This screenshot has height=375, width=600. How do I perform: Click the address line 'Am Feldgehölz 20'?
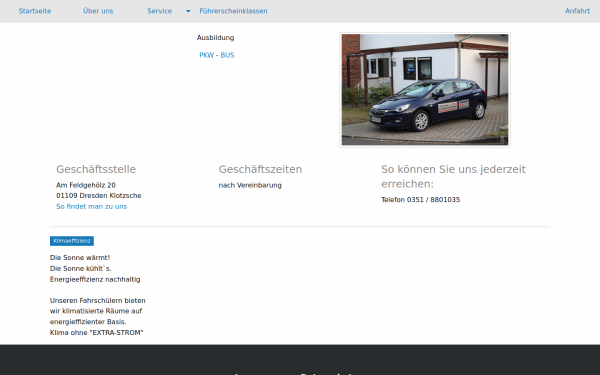(x=86, y=185)
